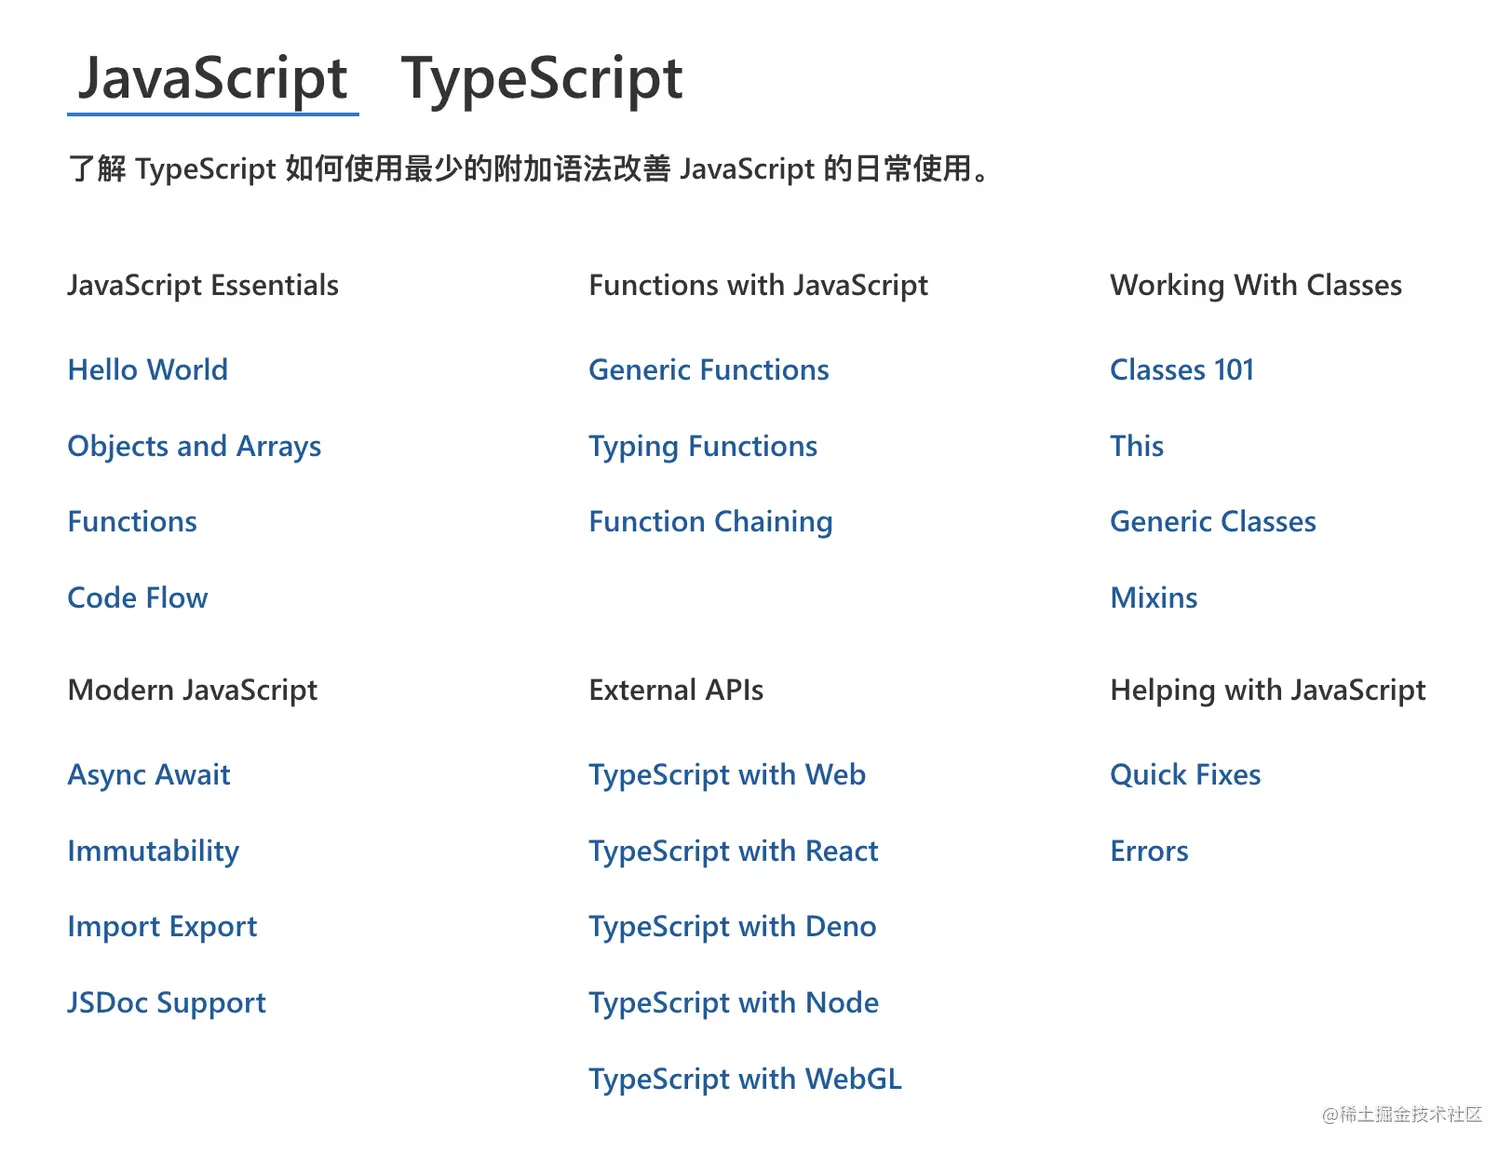Select the Functions with JavaScript heading
This screenshot has height=1154, width=1512.
click(x=758, y=286)
